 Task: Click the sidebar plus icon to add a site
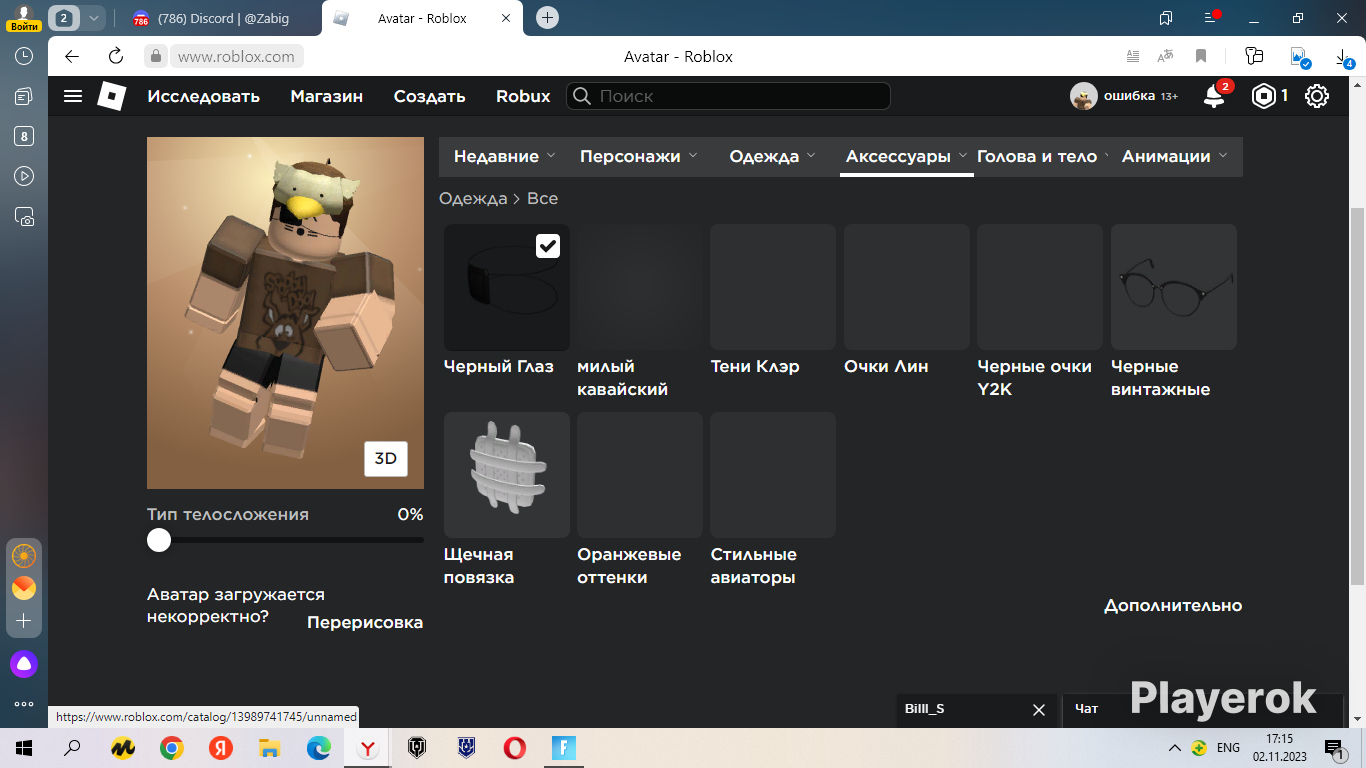tap(24, 621)
